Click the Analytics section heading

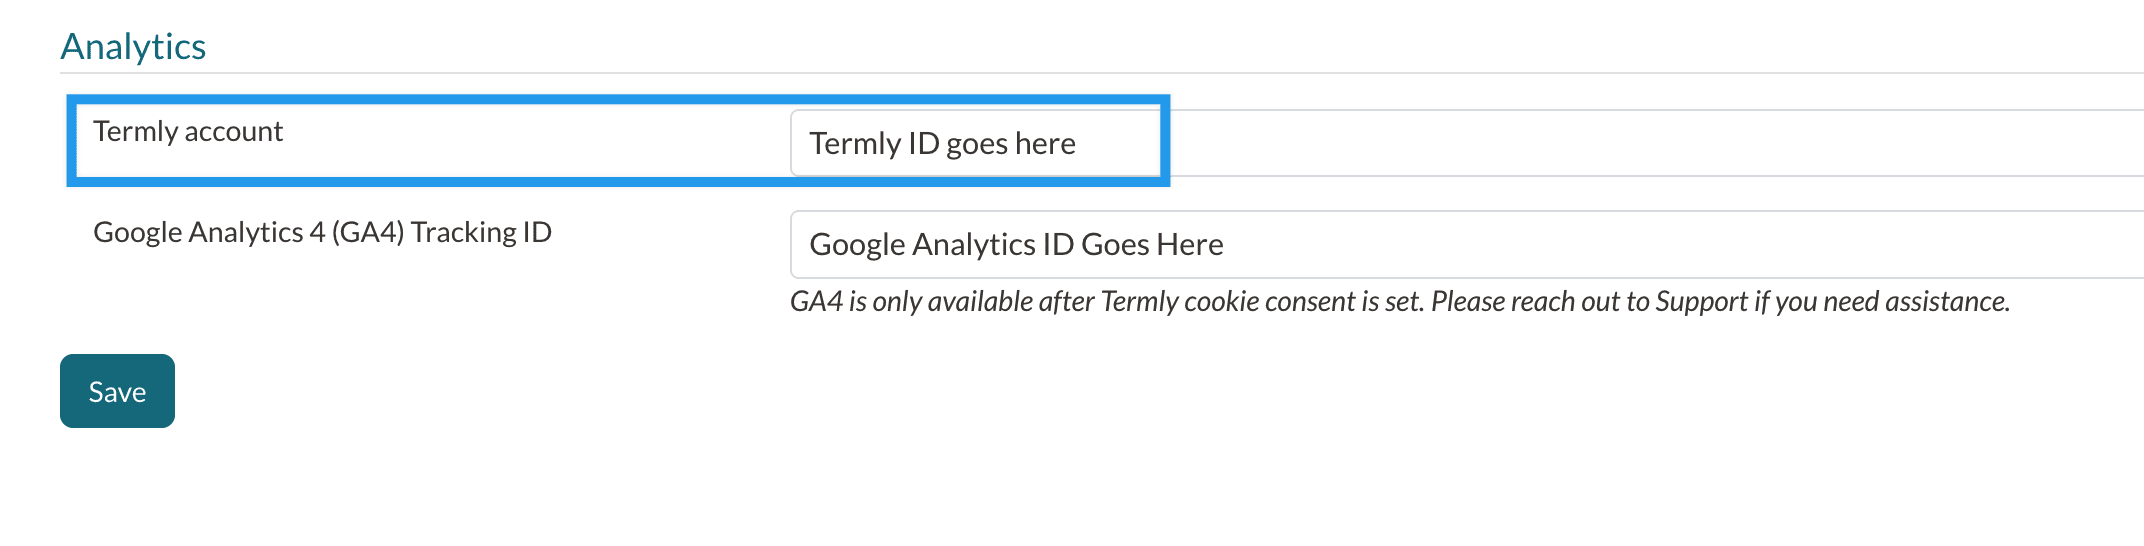coord(133,46)
